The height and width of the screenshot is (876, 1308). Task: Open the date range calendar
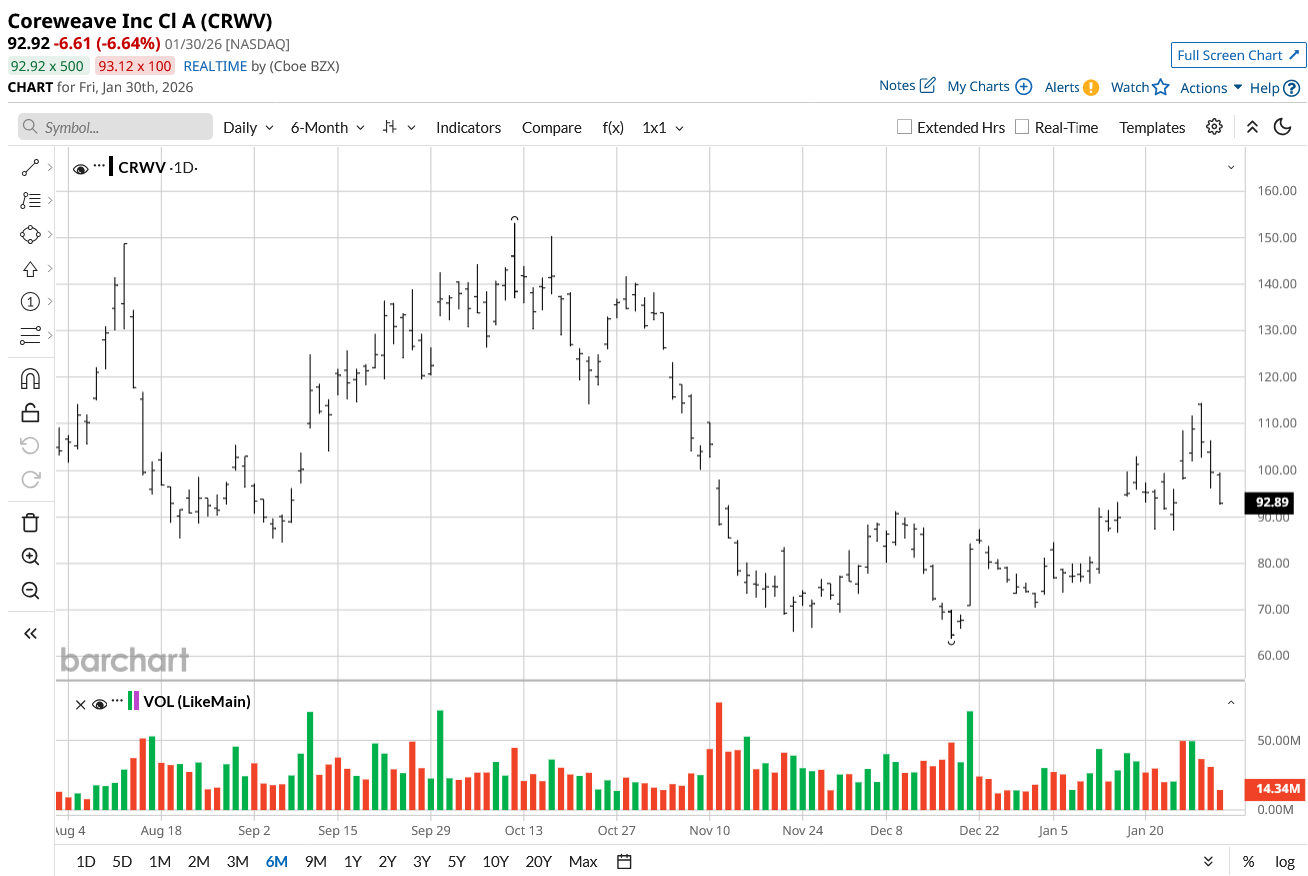pos(625,861)
